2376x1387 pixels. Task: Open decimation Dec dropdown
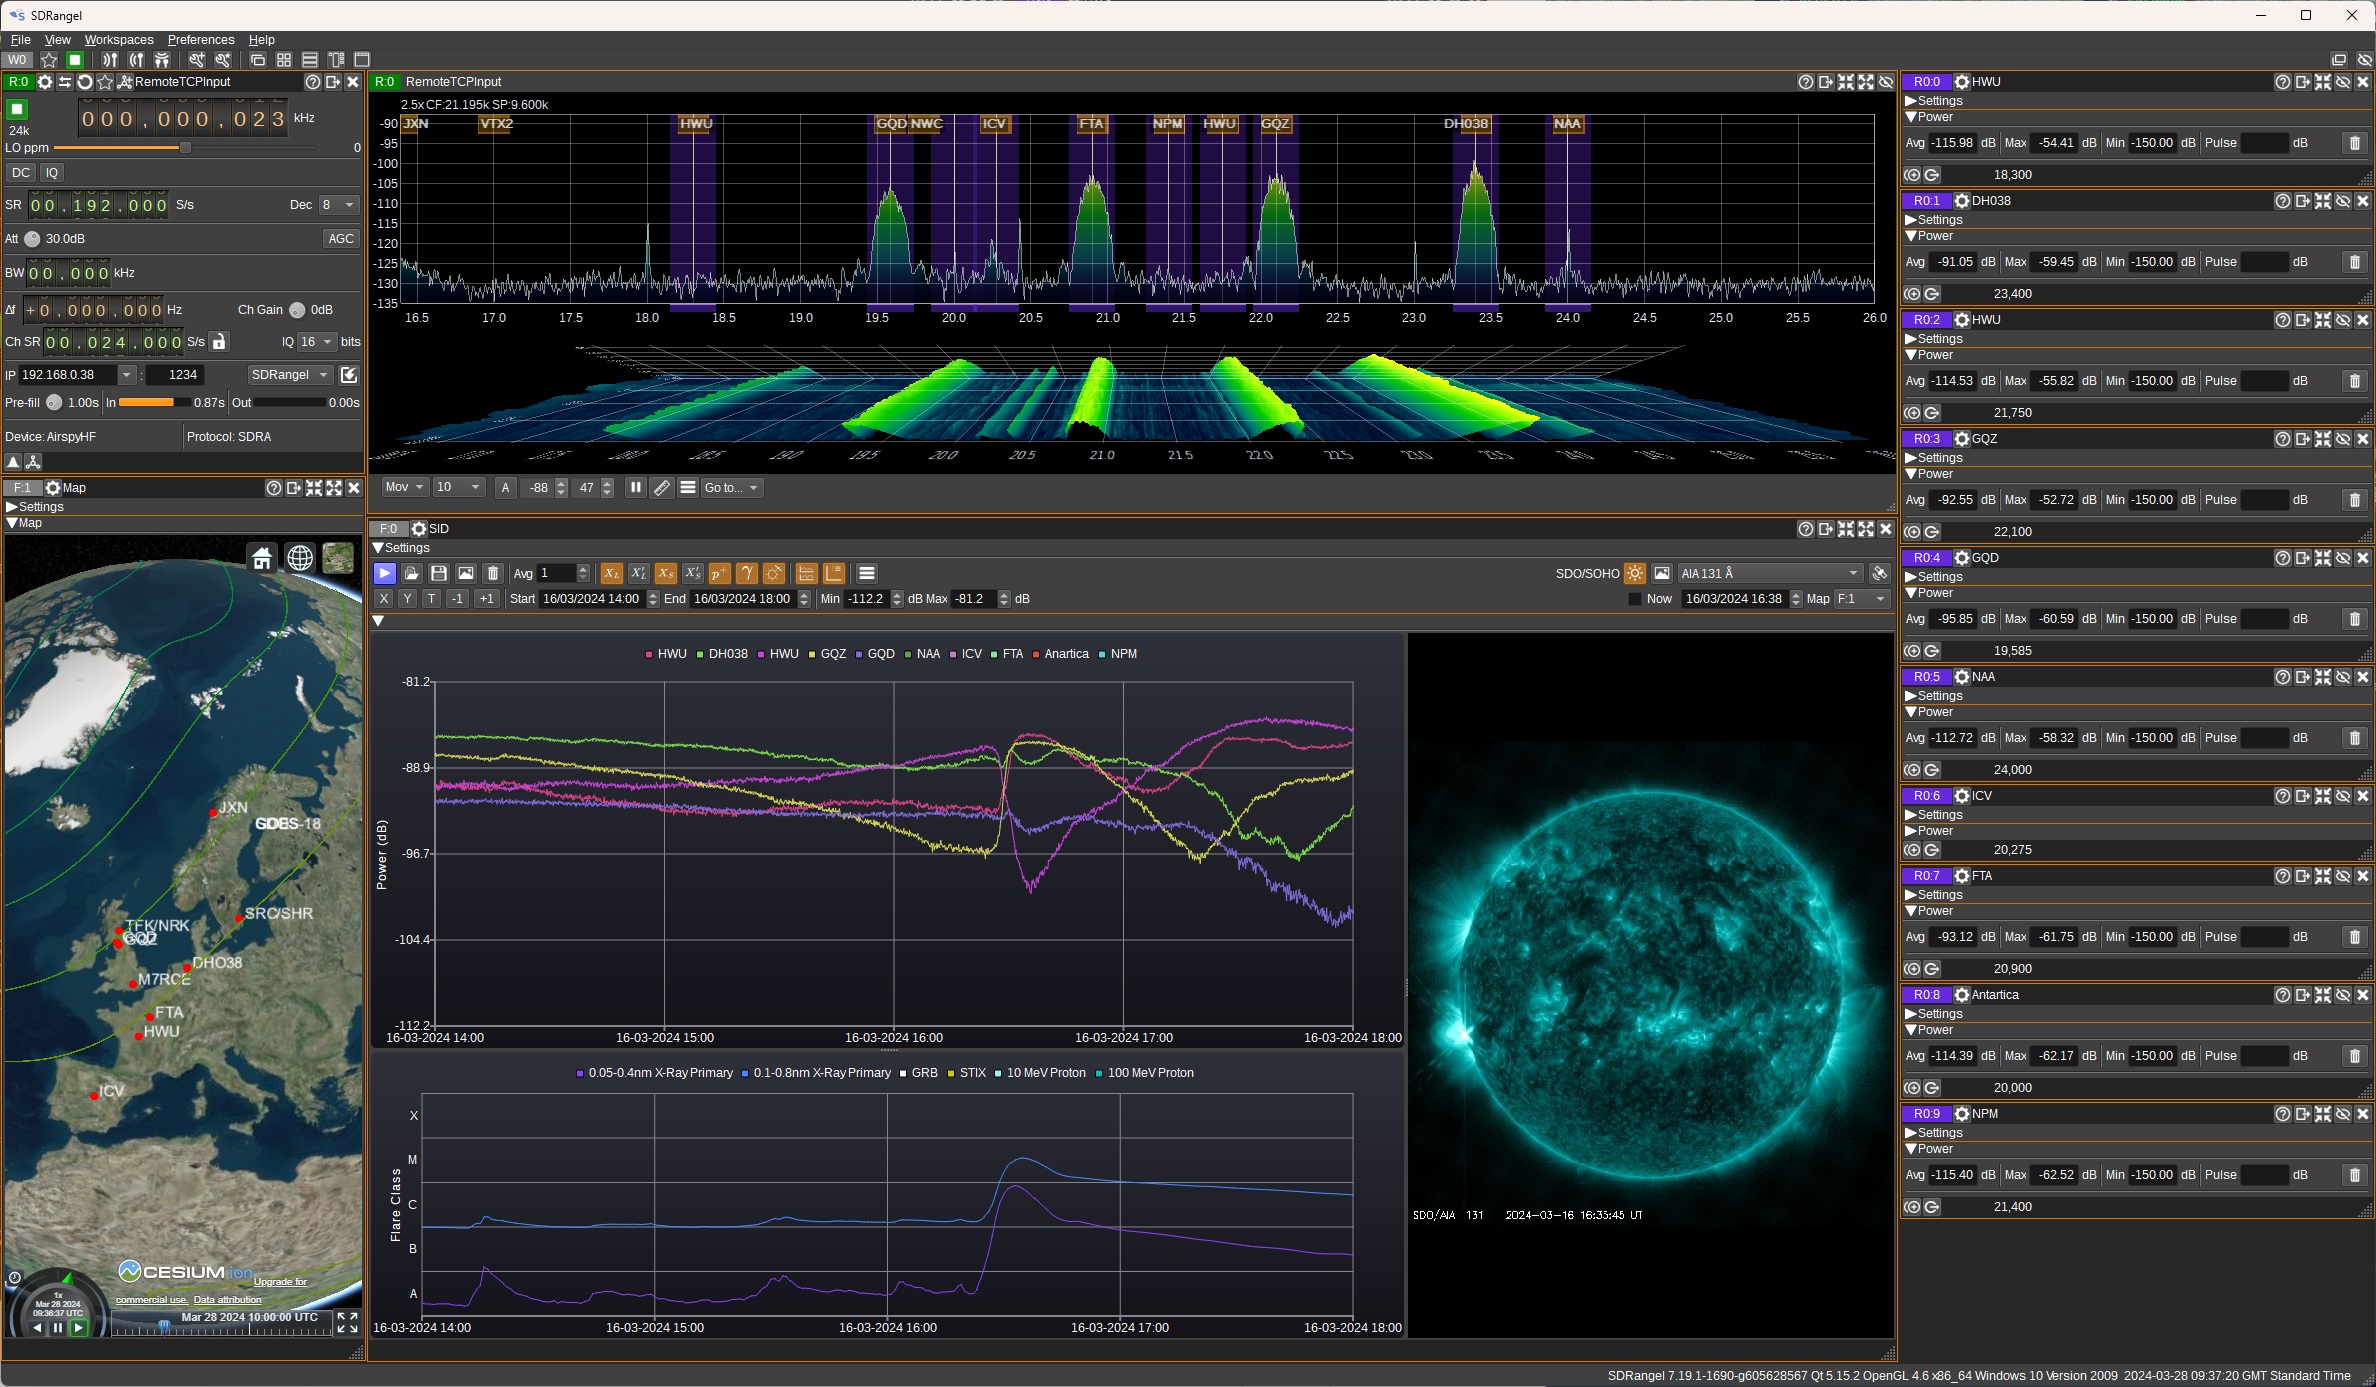point(338,205)
